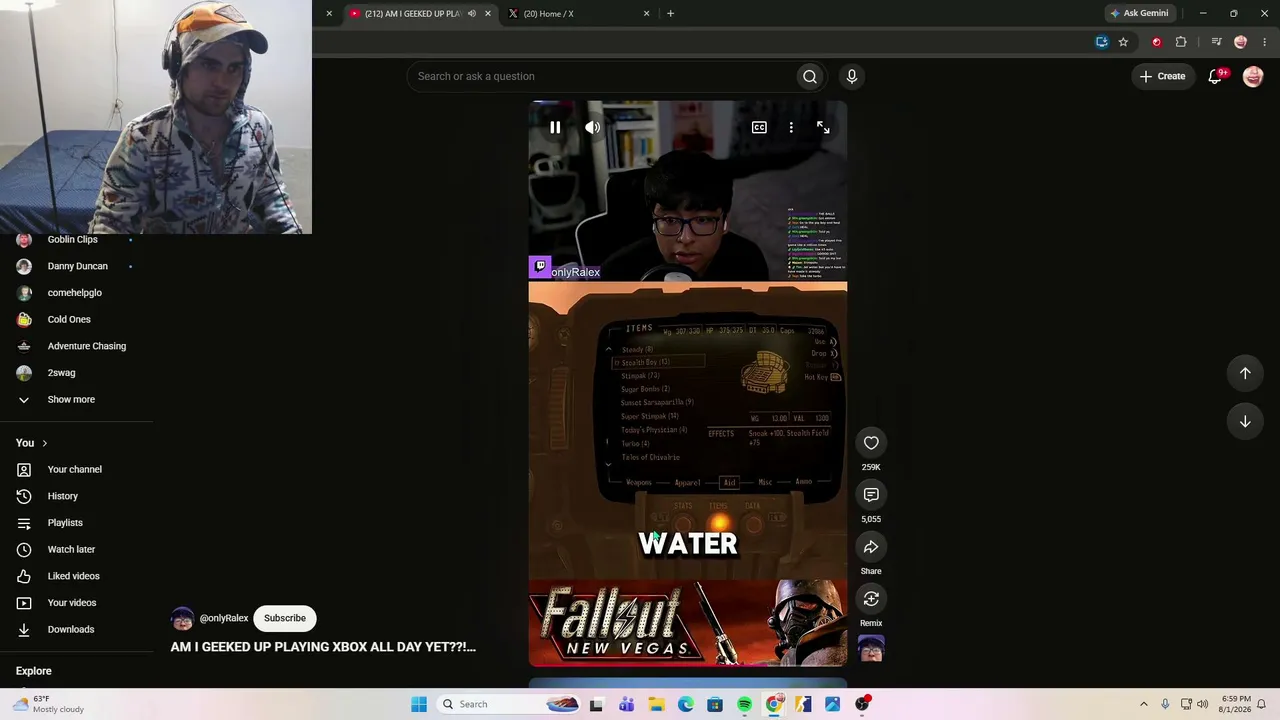Remix this Short

pos(871,599)
